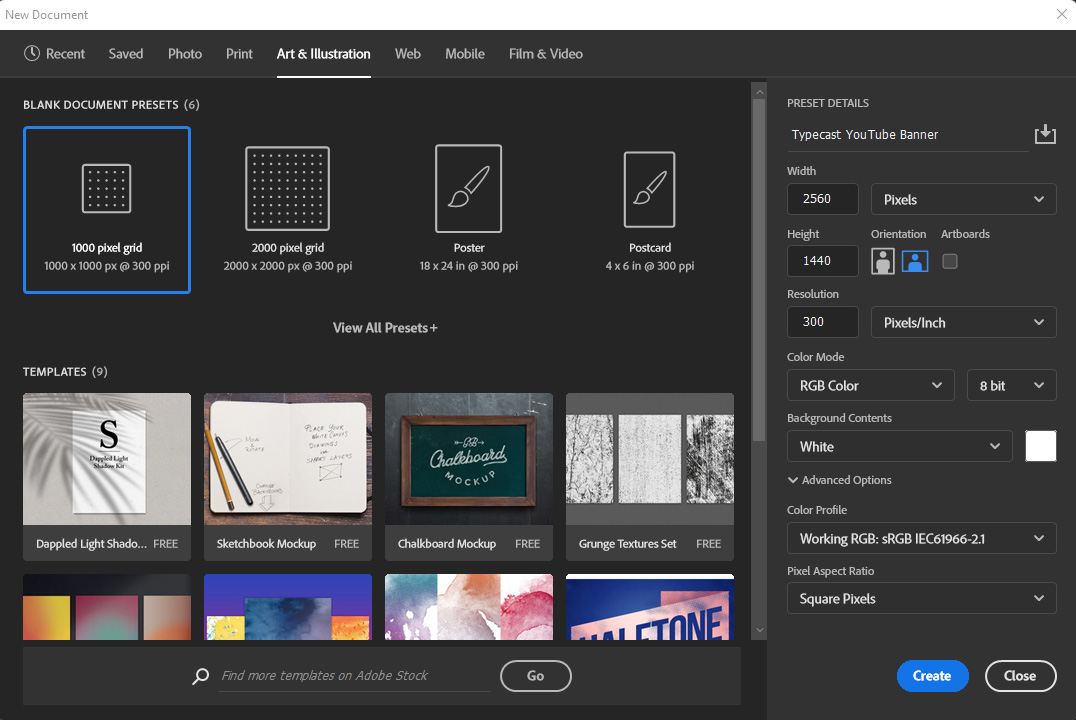The image size is (1076, 720).
Task: Click the search magnifier in Adobe Stock field
Action: [x=199, y=676]
